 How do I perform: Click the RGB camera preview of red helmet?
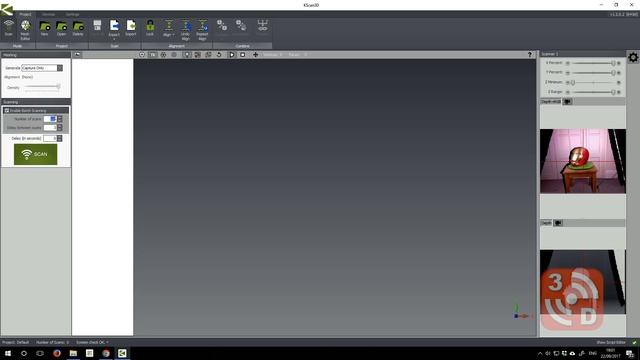(583, 161)
